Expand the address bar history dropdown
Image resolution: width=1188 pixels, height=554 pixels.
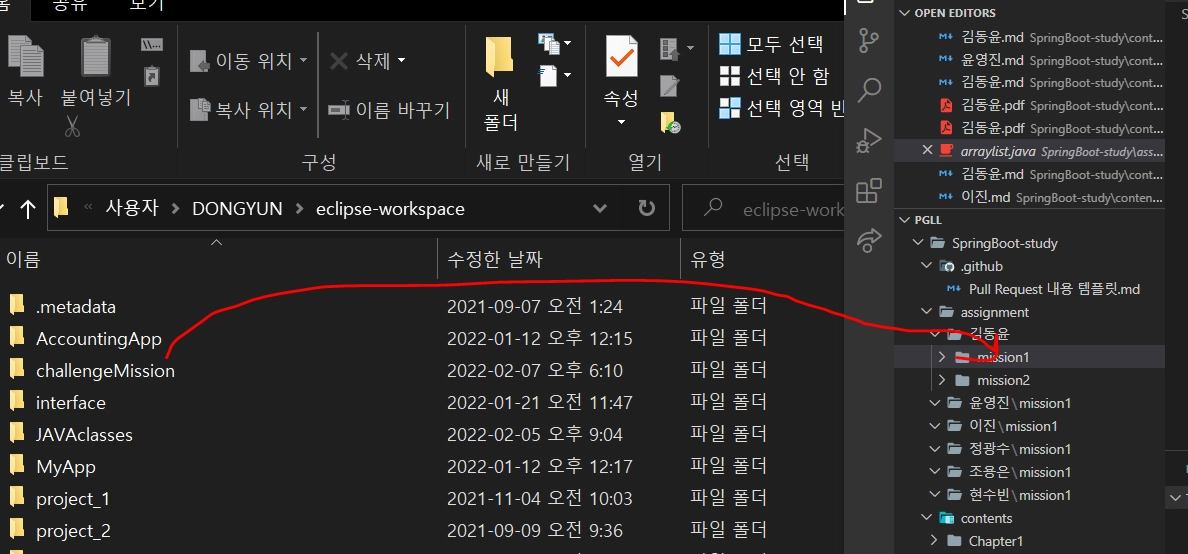[600, 208]
